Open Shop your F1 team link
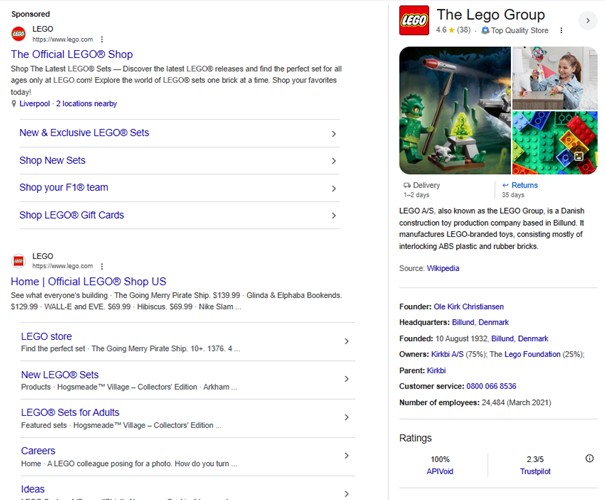Viewport: 605px width, 500px height. [x=64, y=188]
